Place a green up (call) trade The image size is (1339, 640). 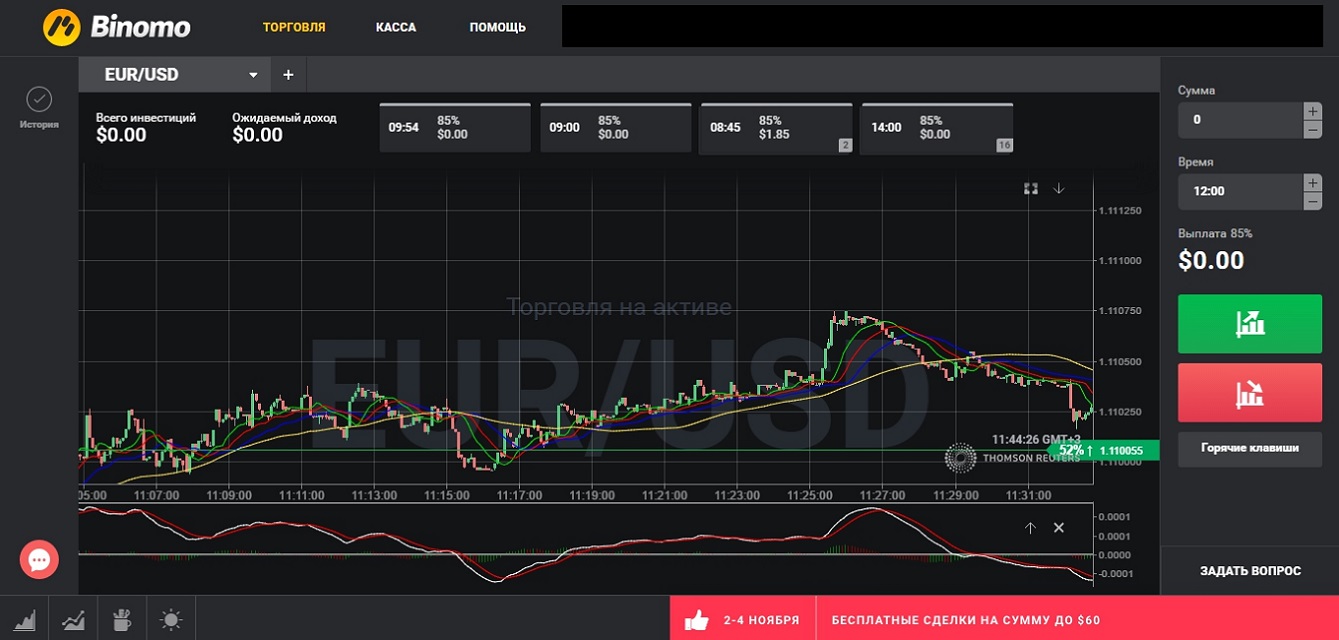1250,324
